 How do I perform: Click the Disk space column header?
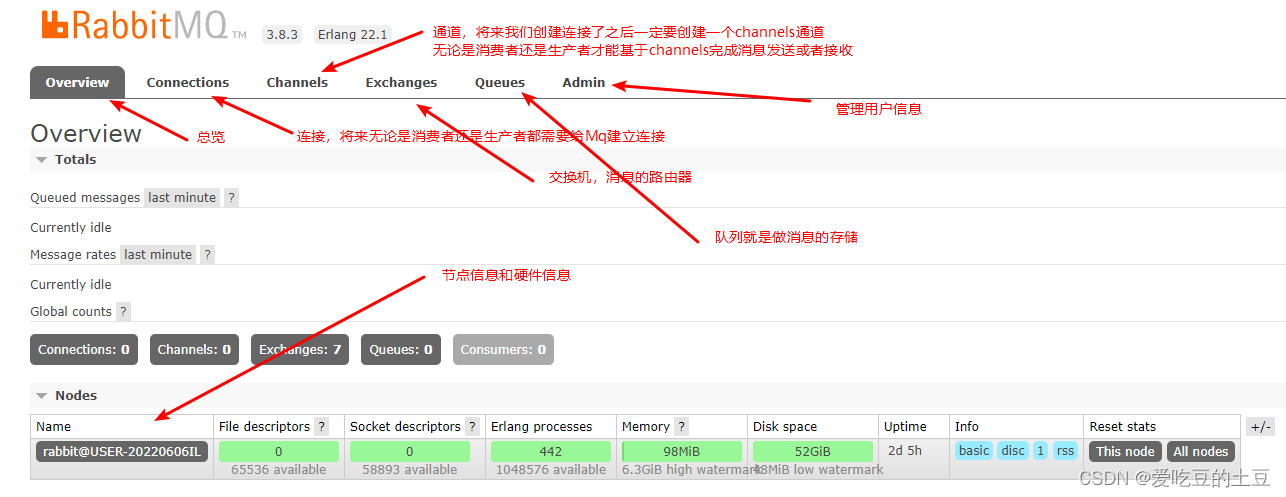pyautogui.click(x=785, y=426)
